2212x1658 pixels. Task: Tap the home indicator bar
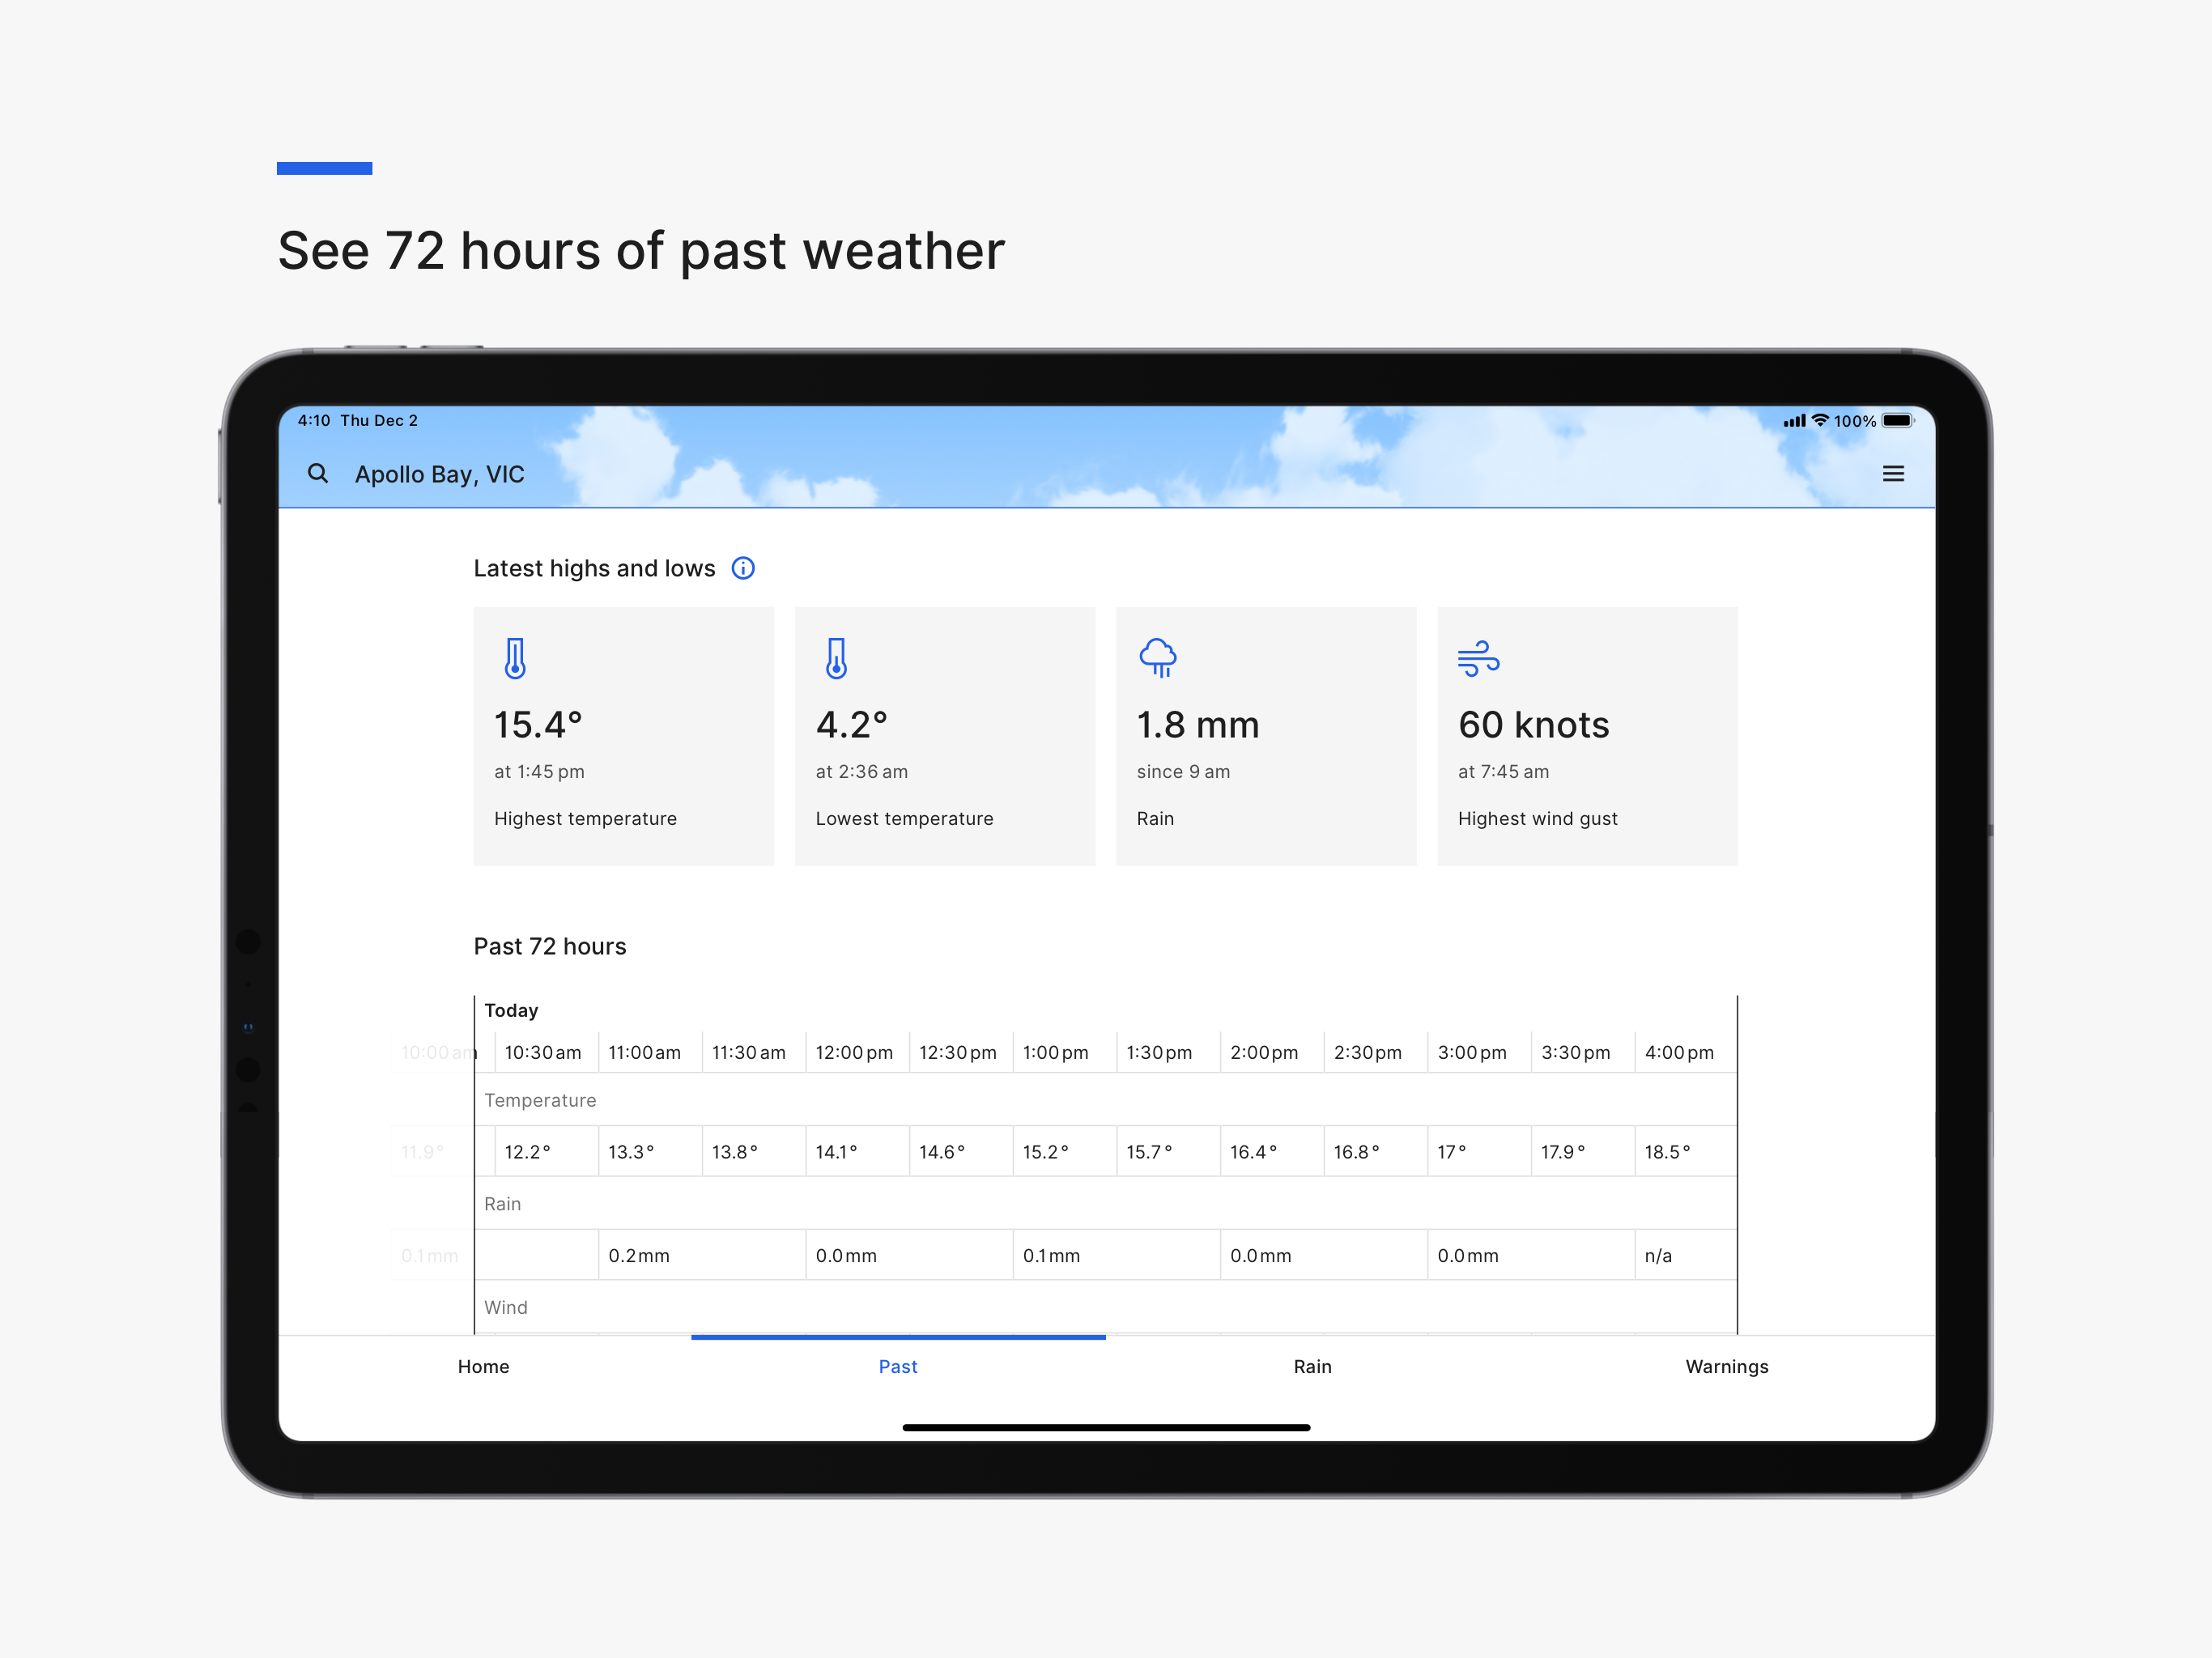coord(1106,1427)
